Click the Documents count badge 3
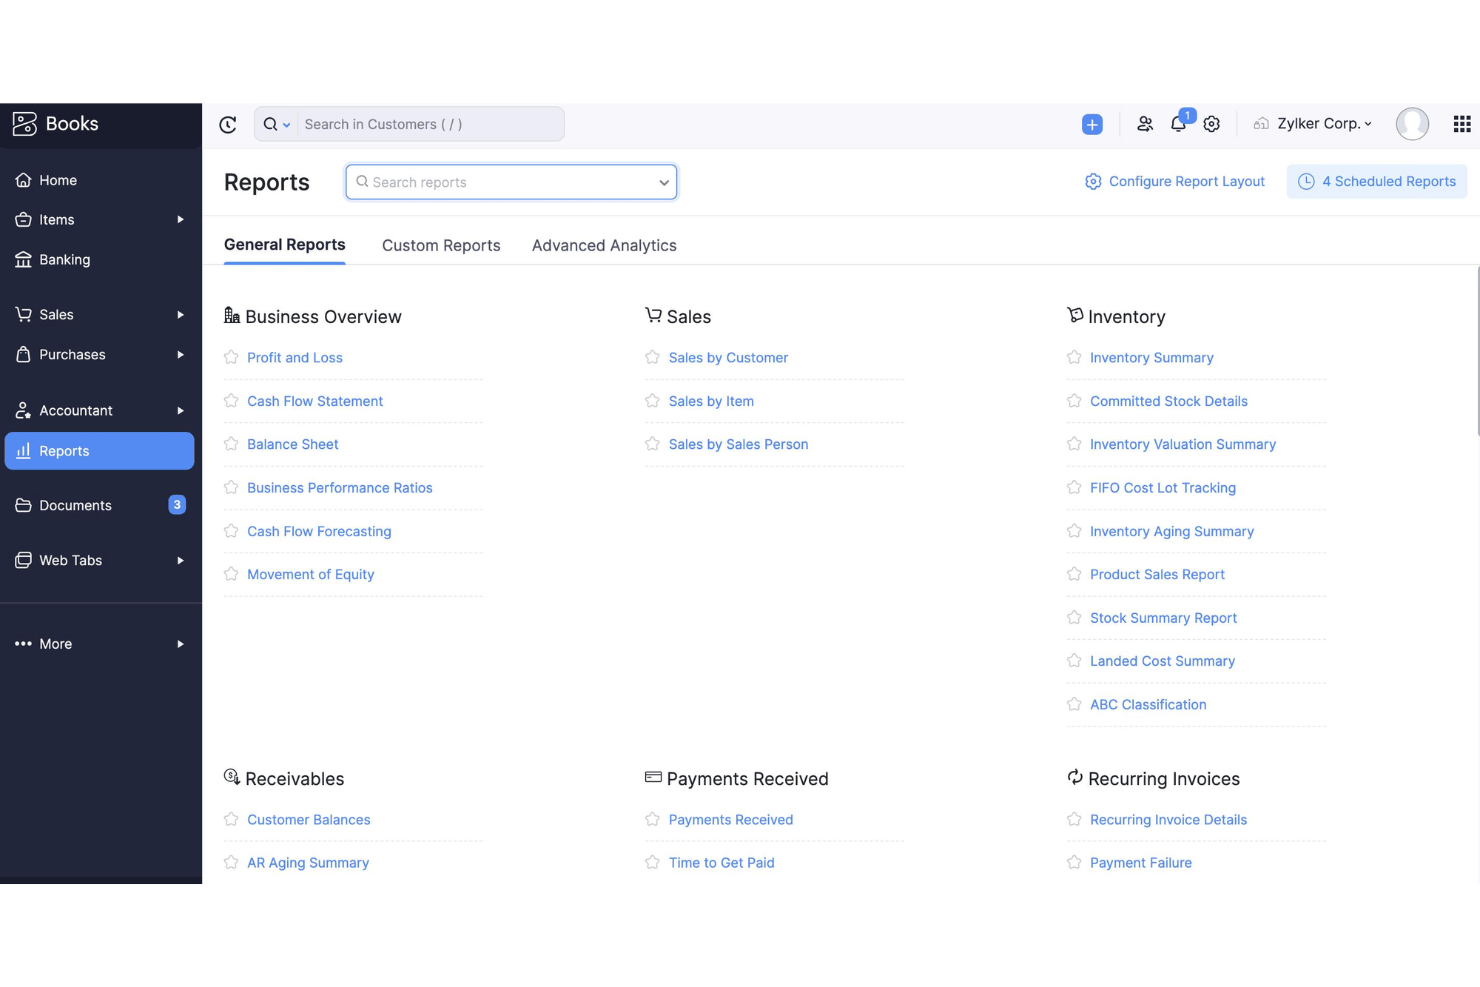1480x987 pixels. 177,505
